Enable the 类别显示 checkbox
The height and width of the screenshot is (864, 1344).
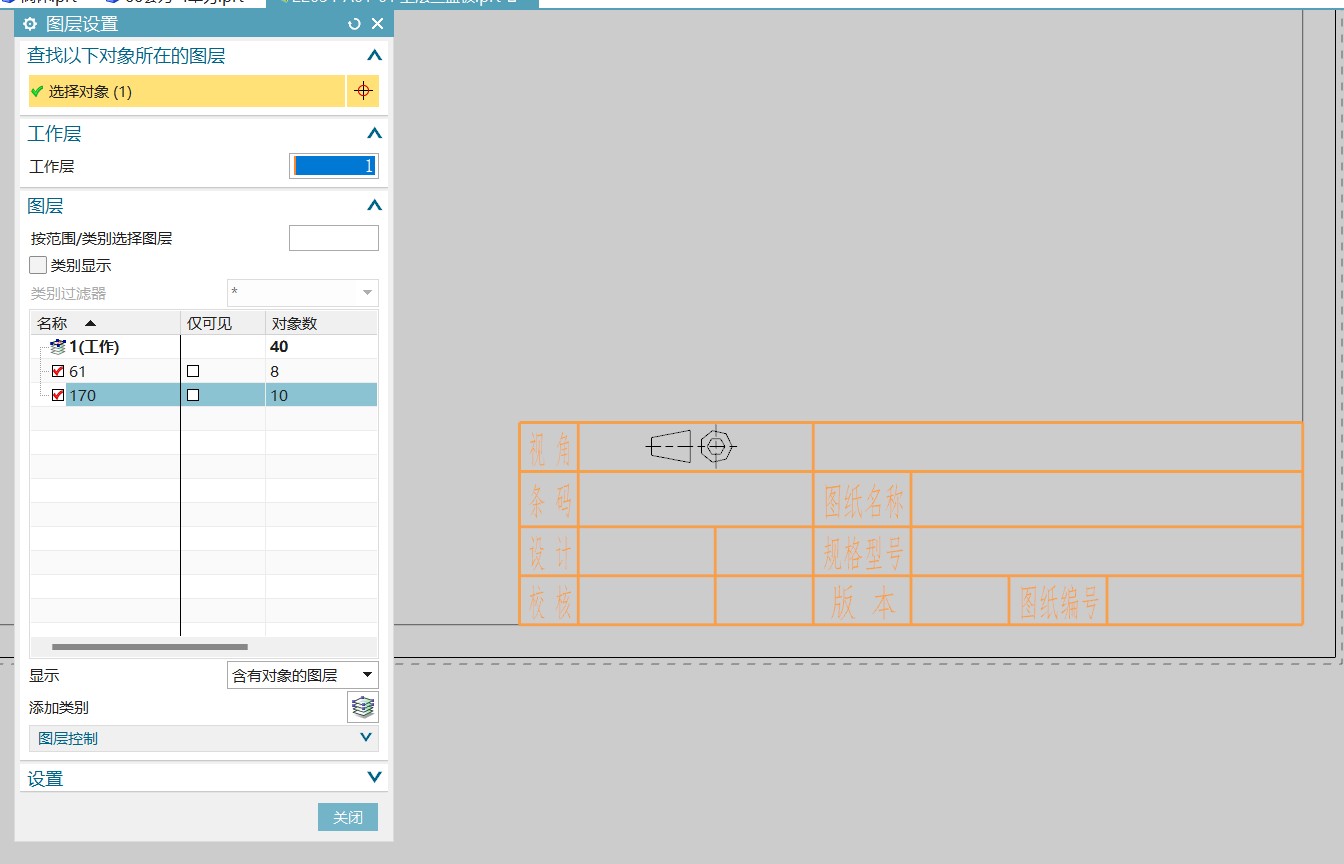pos(38,265)
